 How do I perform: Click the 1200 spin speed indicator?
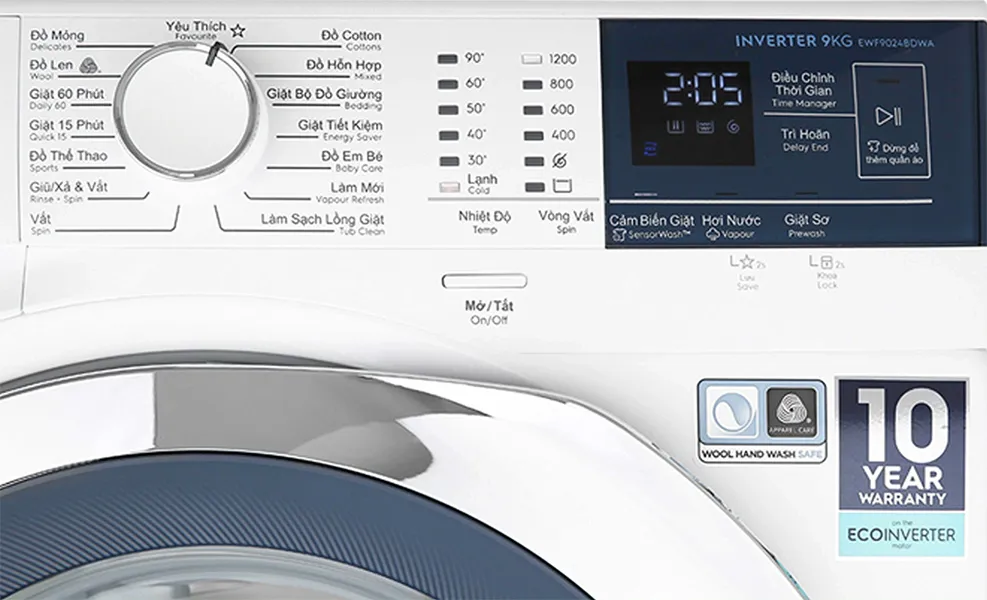click(x=531, y=59)
